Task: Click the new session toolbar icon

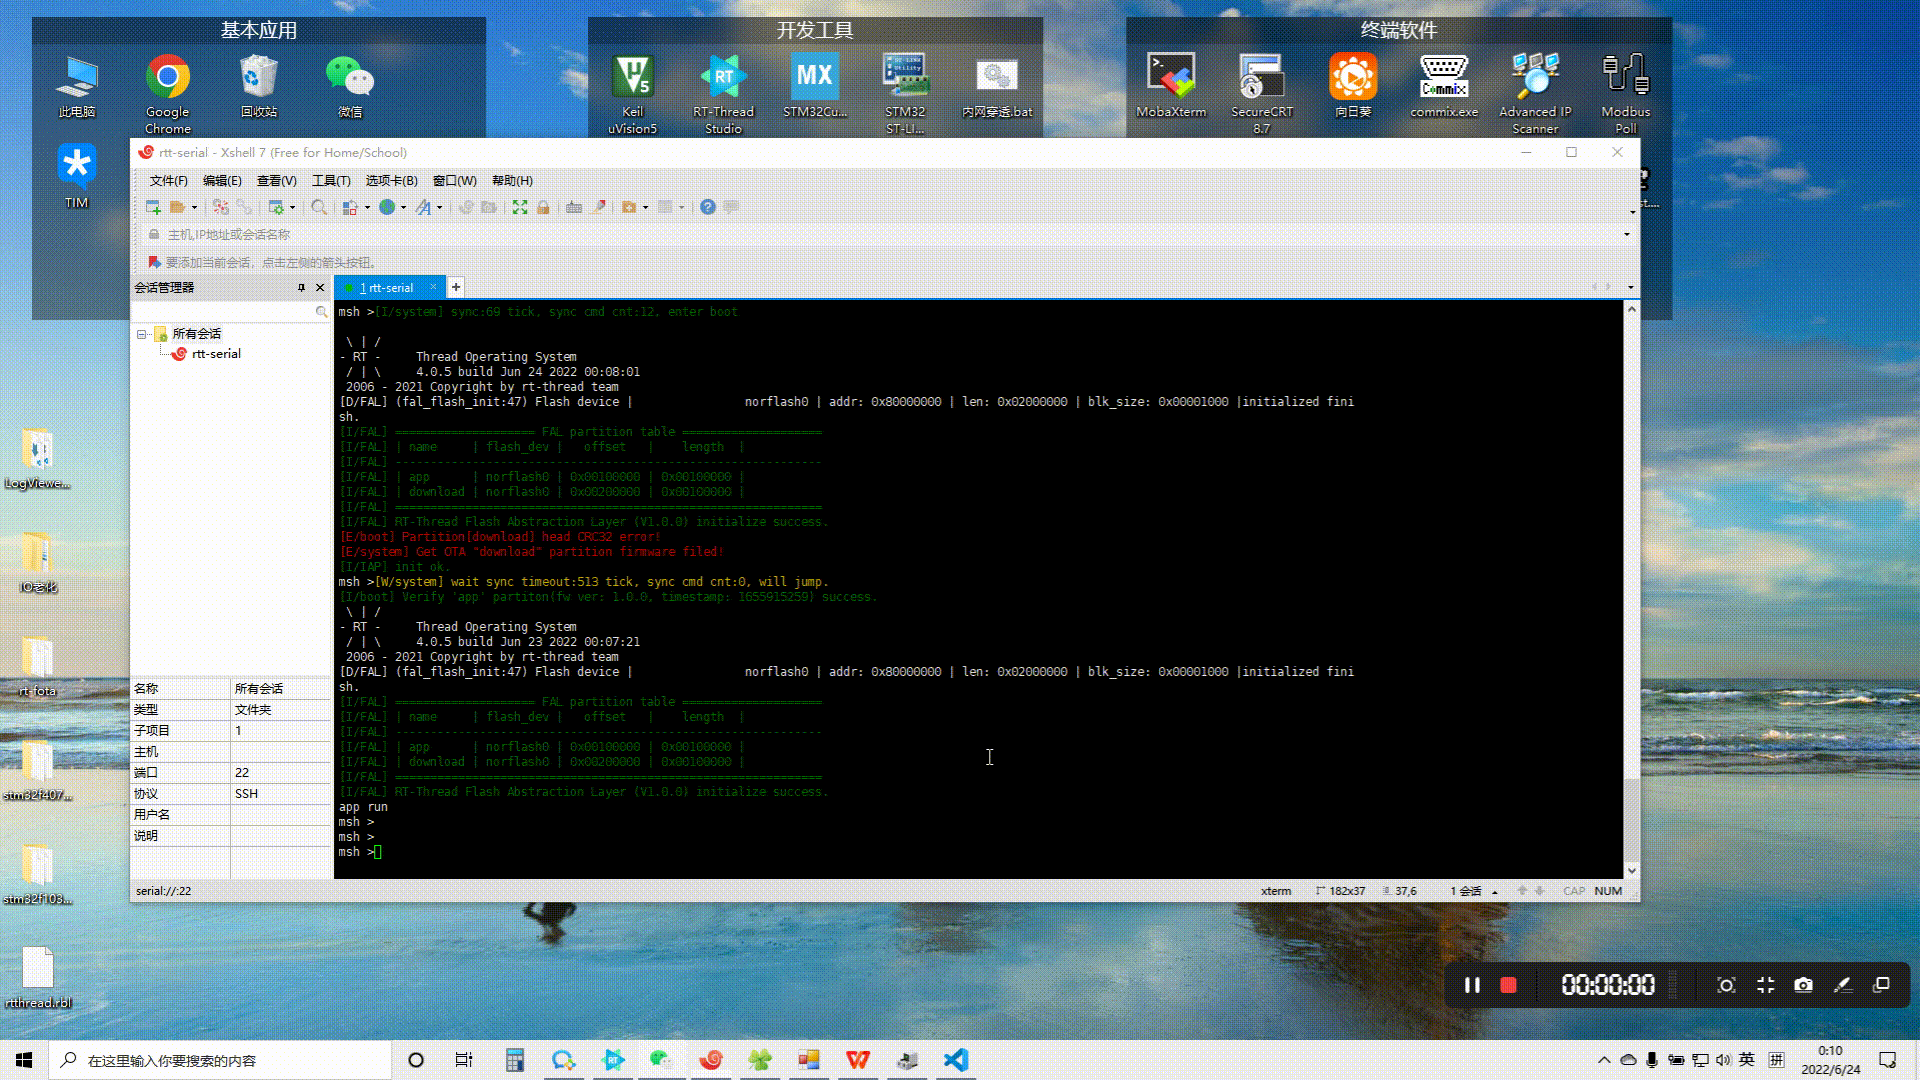Action: click(x=153, y=207)
